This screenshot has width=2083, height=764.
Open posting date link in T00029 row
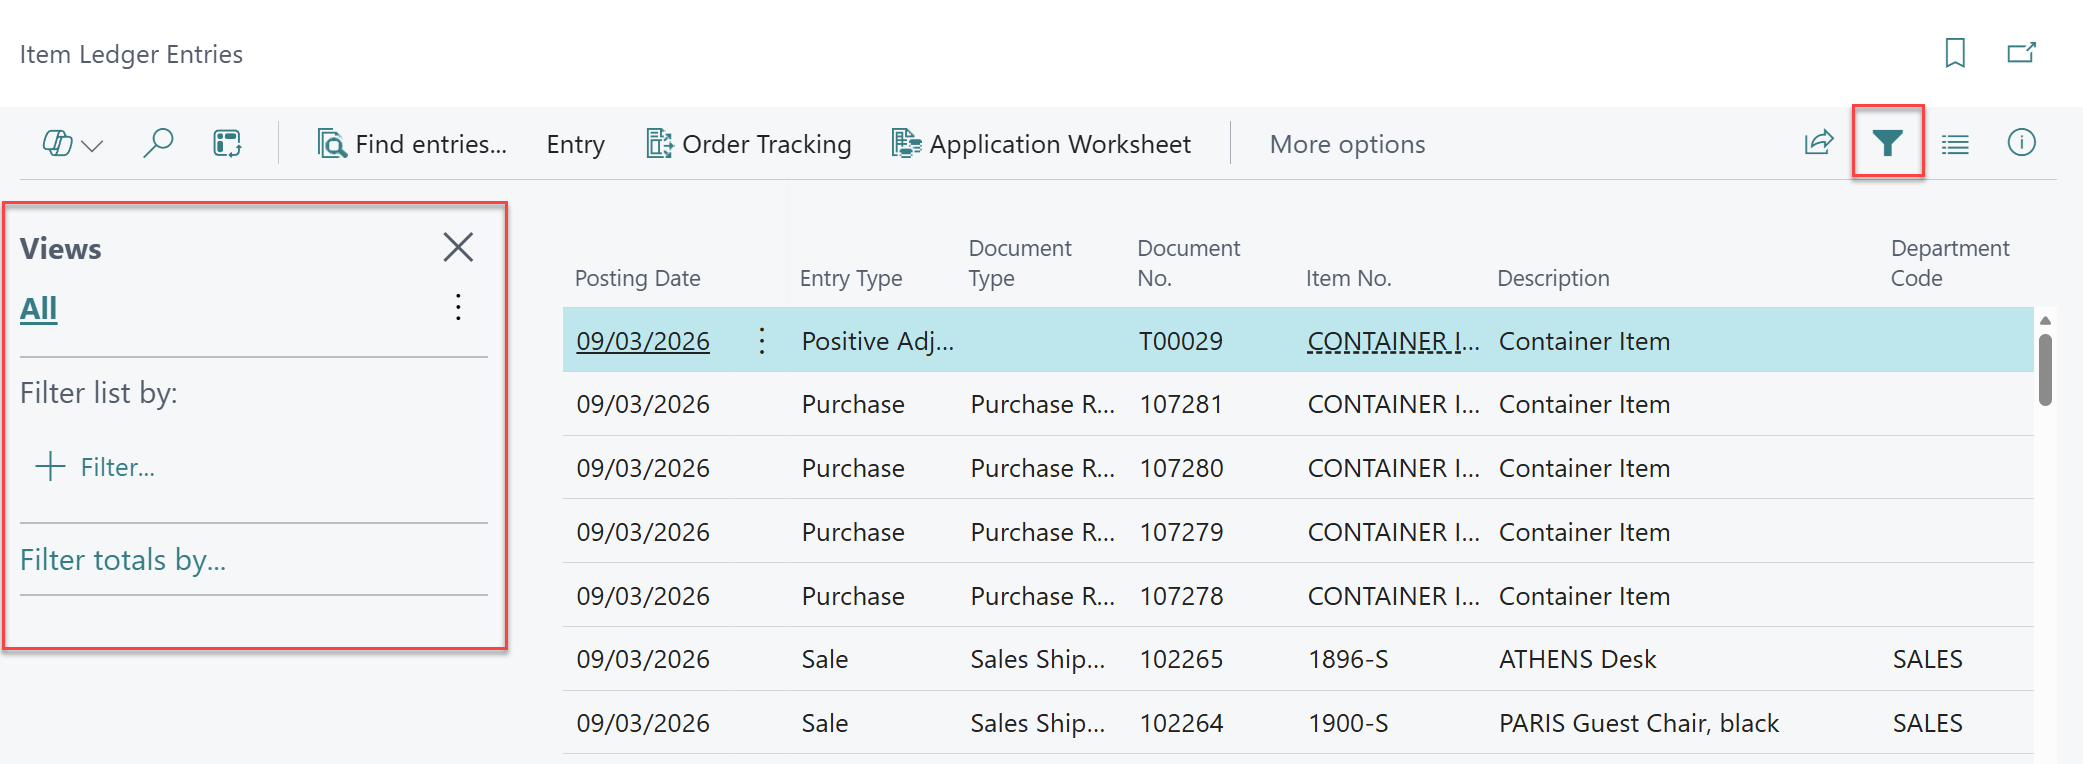click(643, 341)
